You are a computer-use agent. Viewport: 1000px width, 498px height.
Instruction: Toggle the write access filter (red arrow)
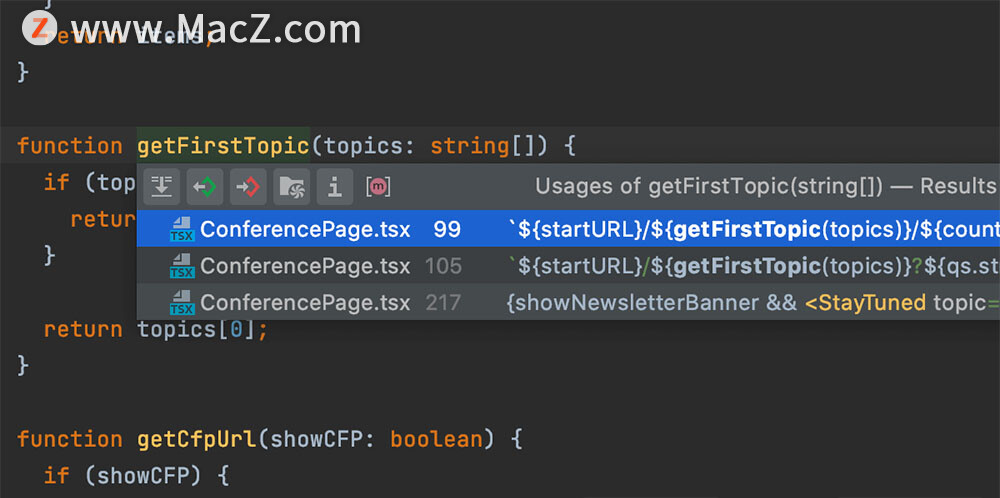[x=248, y=187]
